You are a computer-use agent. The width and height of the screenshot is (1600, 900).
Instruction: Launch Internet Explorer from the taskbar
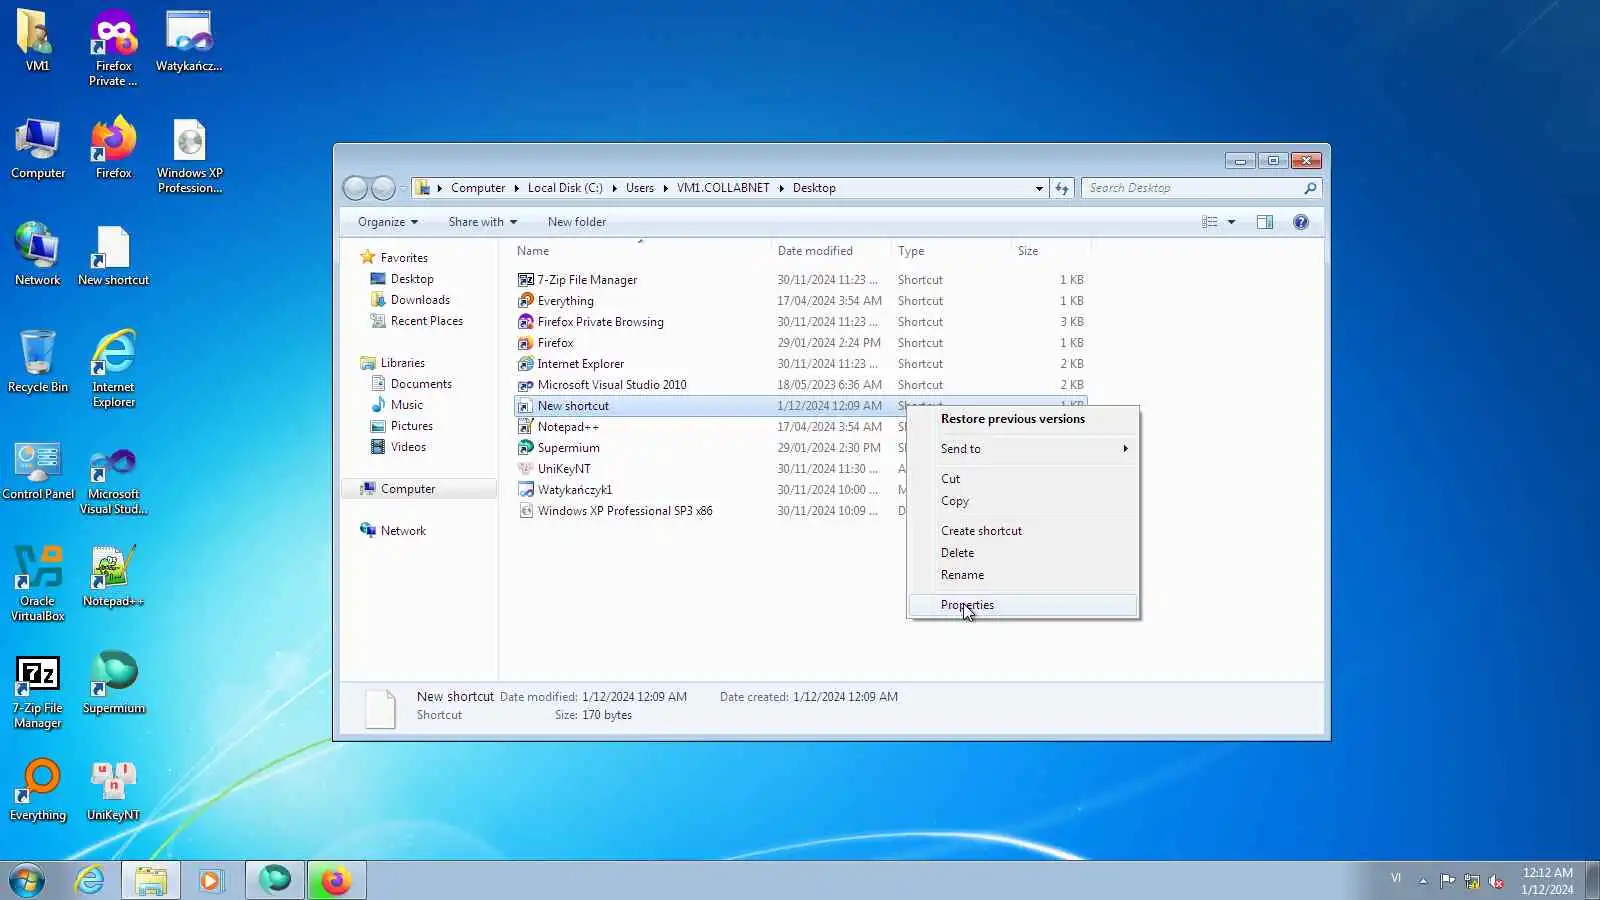click(90, 880)
